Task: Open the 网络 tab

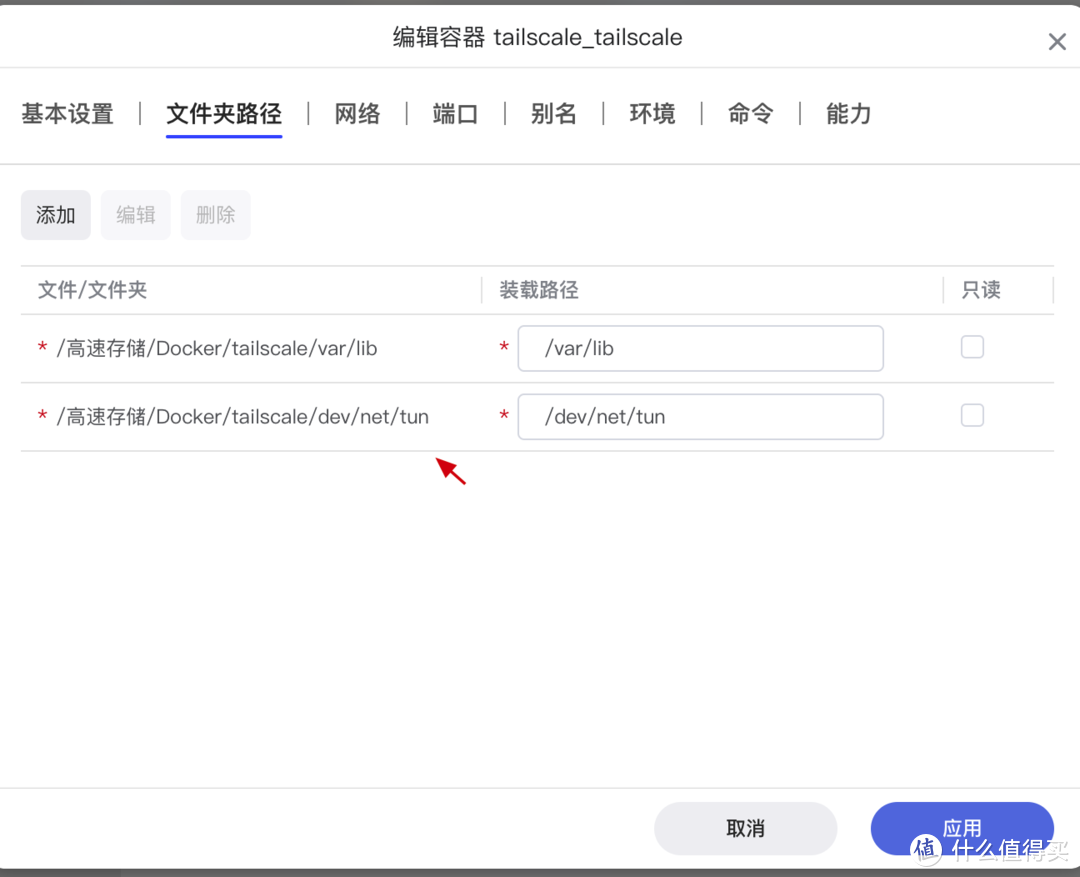Action: (357, 114)
